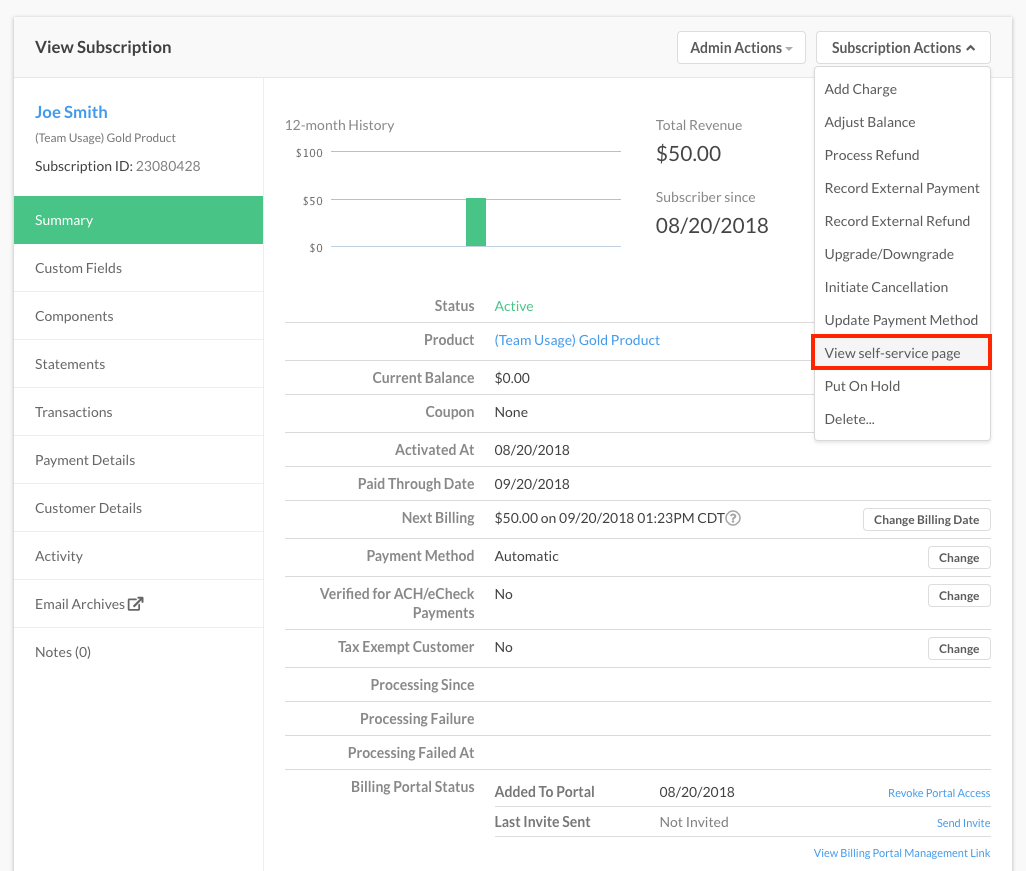Viewport: 1026px width, 871px height.
Task: Open the Components sidebar tab
Action: (139, 316)
